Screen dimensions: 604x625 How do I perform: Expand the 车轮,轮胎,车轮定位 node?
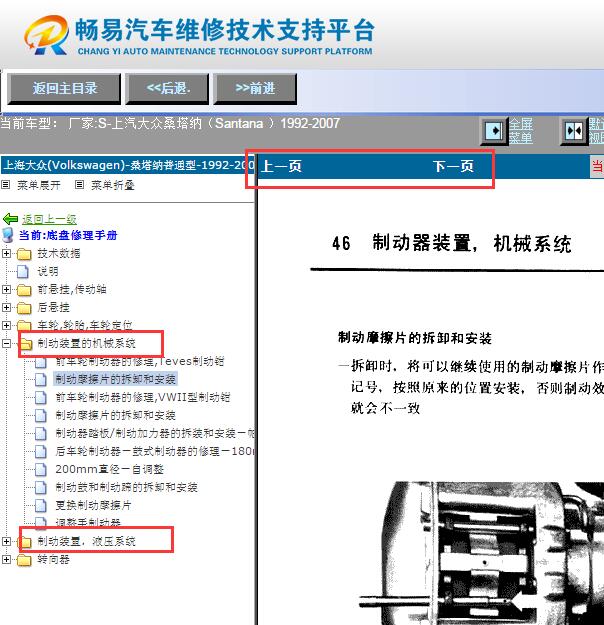pos(6,325)
